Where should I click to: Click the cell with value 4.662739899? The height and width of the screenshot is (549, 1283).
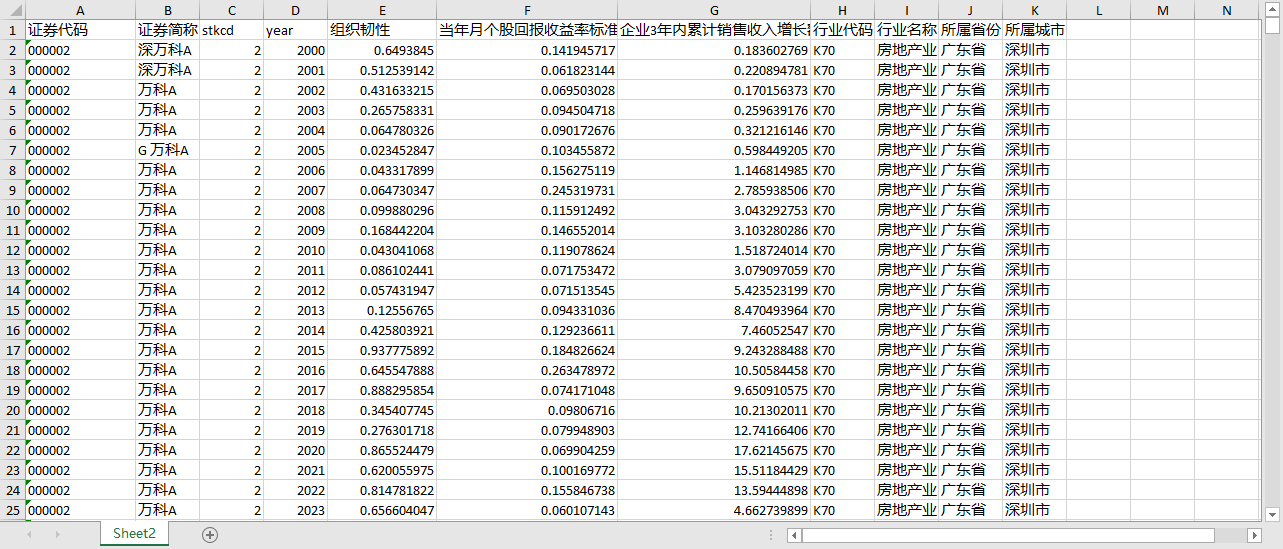(x=714, y=510)
